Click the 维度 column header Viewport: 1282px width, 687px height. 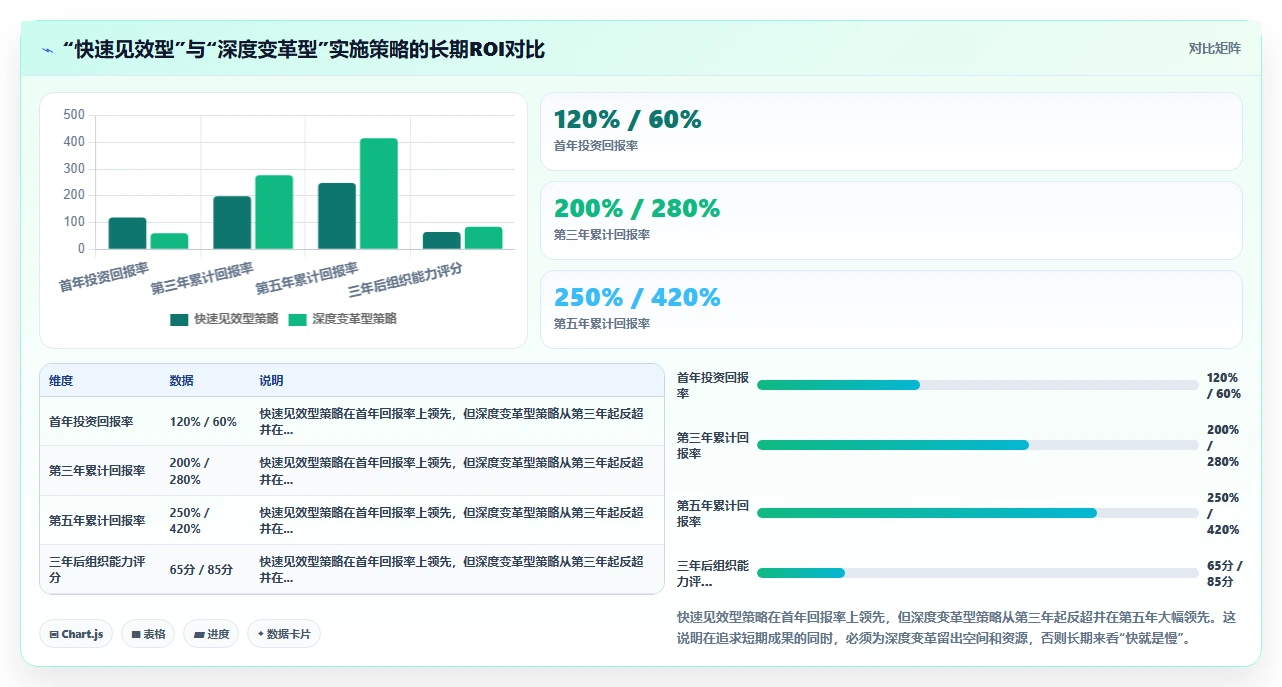click(61, 381)
